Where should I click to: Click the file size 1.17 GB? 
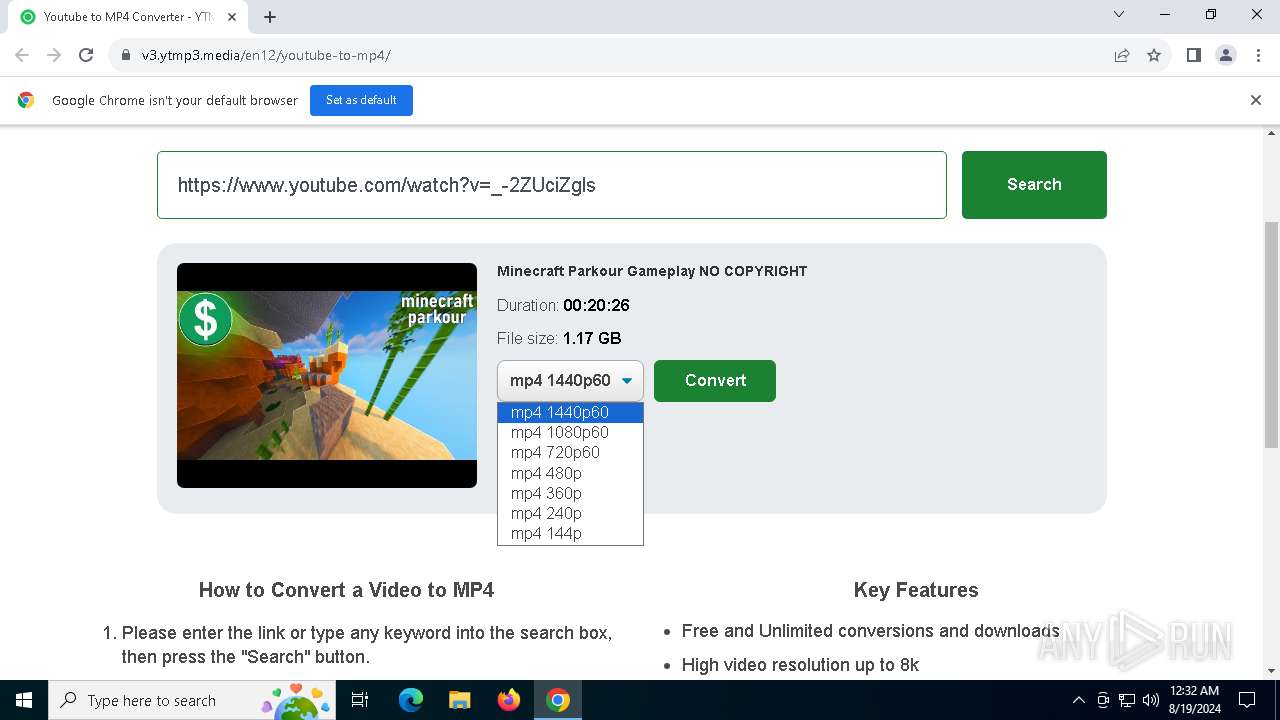point(592,338)
